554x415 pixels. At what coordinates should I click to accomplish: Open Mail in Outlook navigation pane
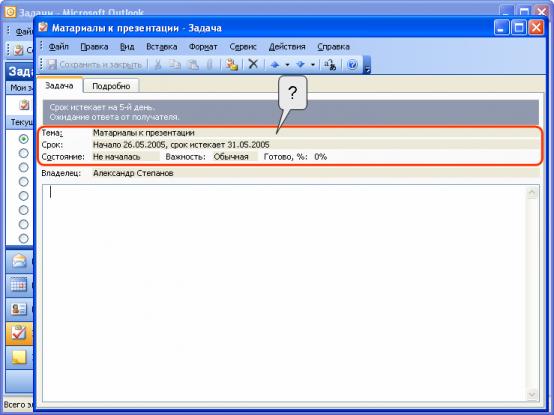pos(19,261)
